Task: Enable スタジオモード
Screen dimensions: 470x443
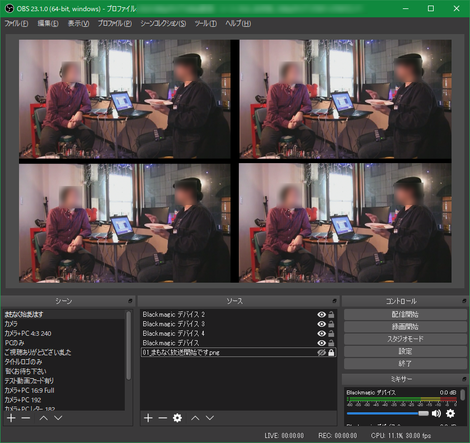Action: pyautogui.click(x=405, y=339)
